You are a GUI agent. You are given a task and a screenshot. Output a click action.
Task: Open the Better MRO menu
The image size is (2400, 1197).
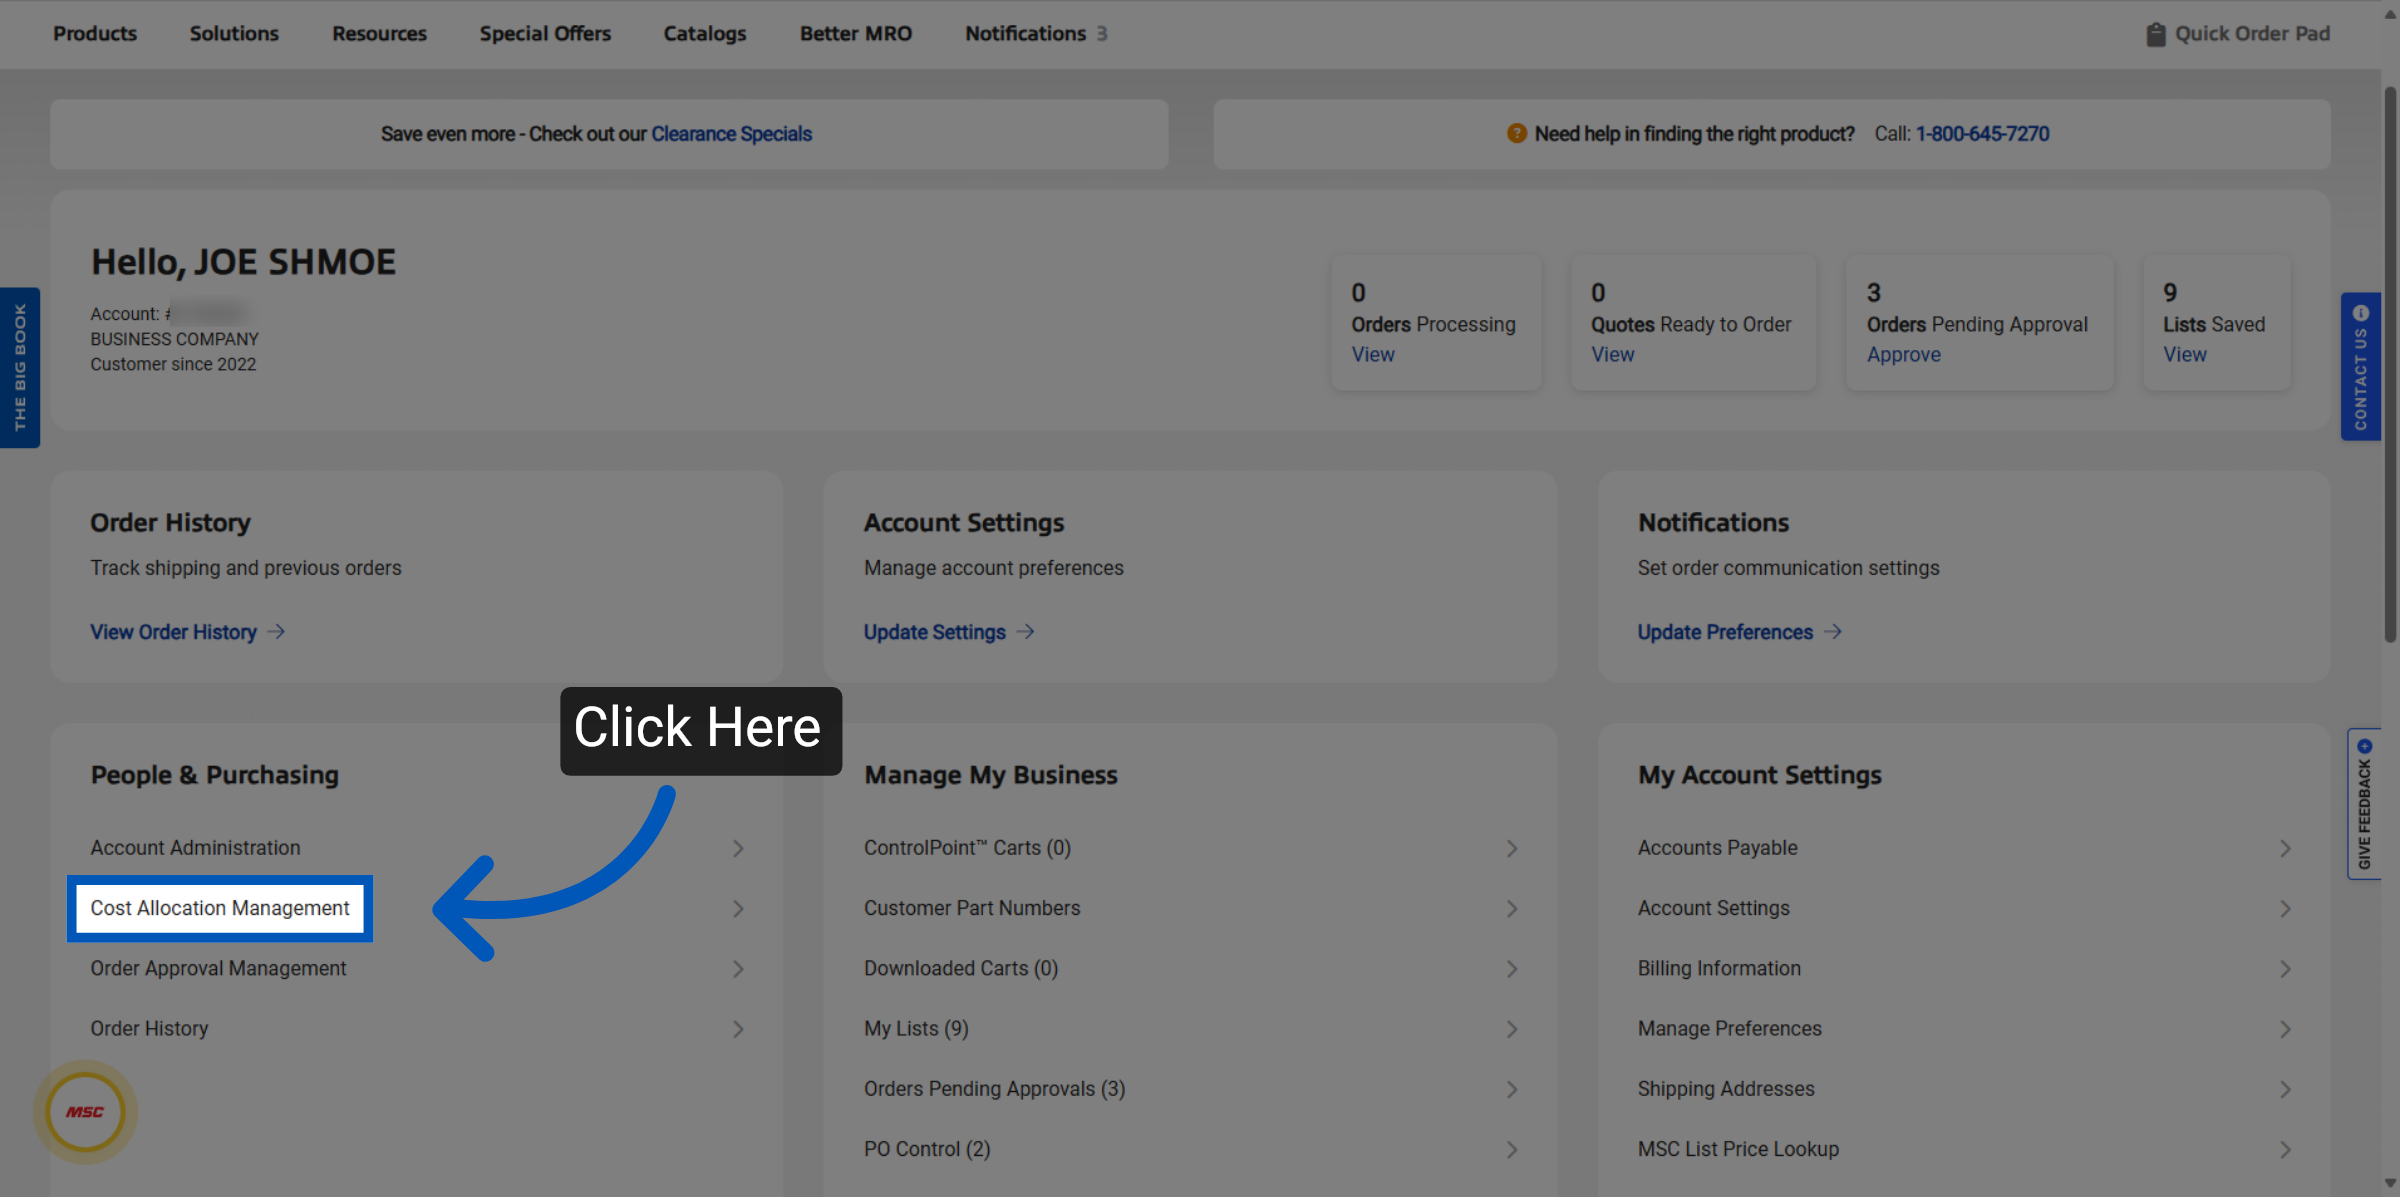tap(855, 34)
